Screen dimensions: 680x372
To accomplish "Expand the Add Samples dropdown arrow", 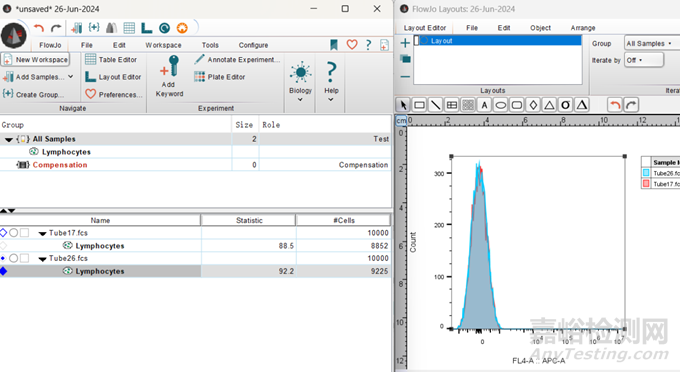I will click(71, 76).
